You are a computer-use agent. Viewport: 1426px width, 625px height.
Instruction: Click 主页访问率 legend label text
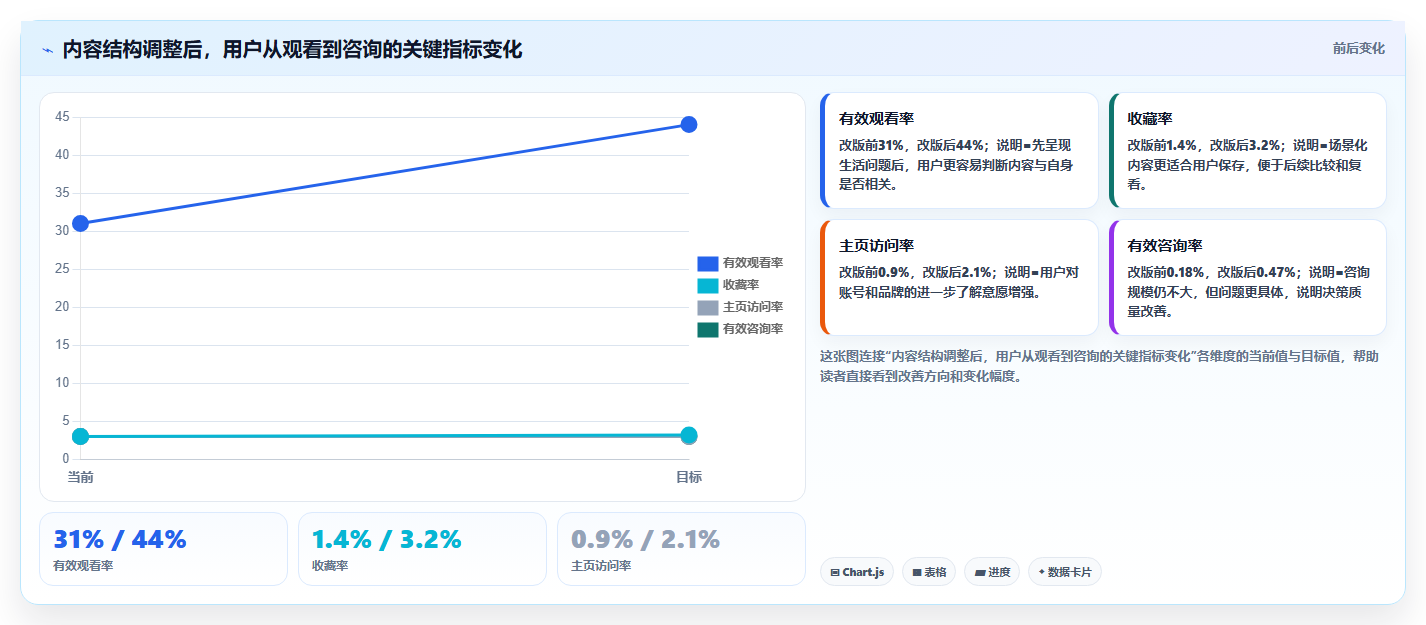pos(753,307)
